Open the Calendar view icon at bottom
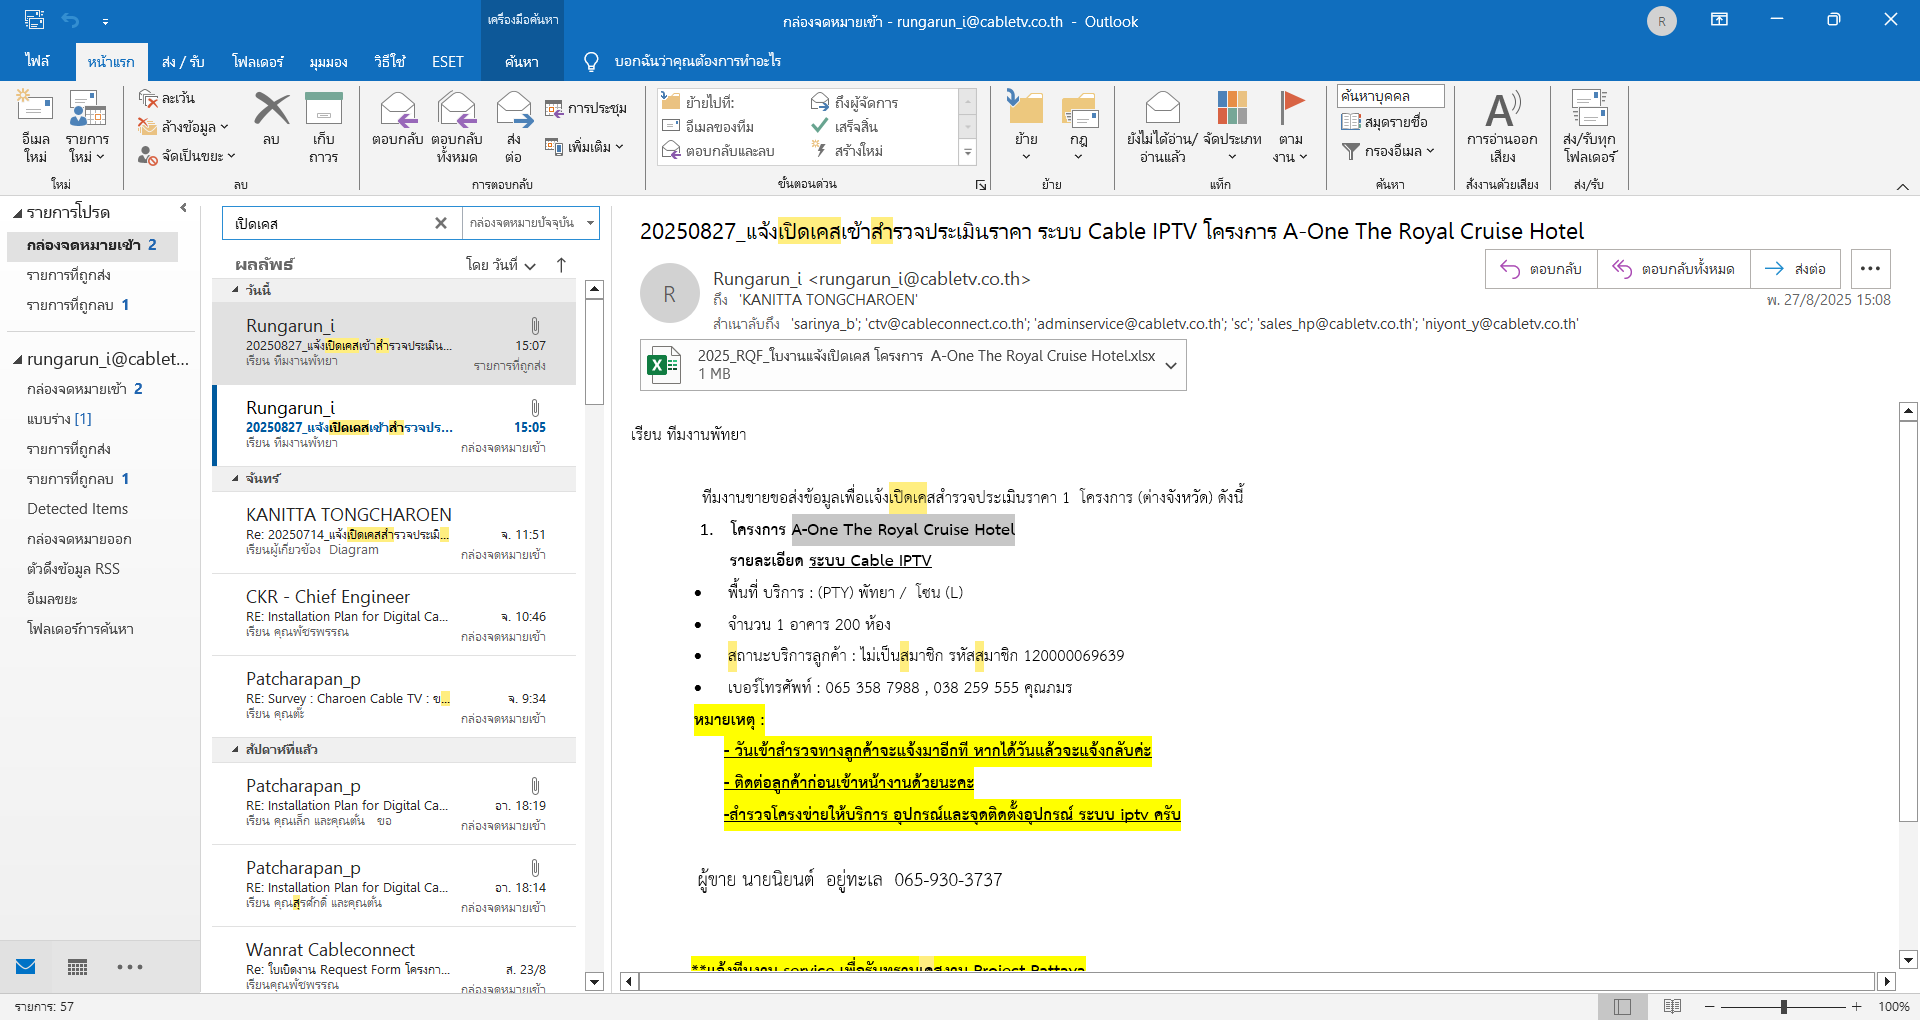The width and height of the screenshot is (1920, 1020). coord(77,967)
